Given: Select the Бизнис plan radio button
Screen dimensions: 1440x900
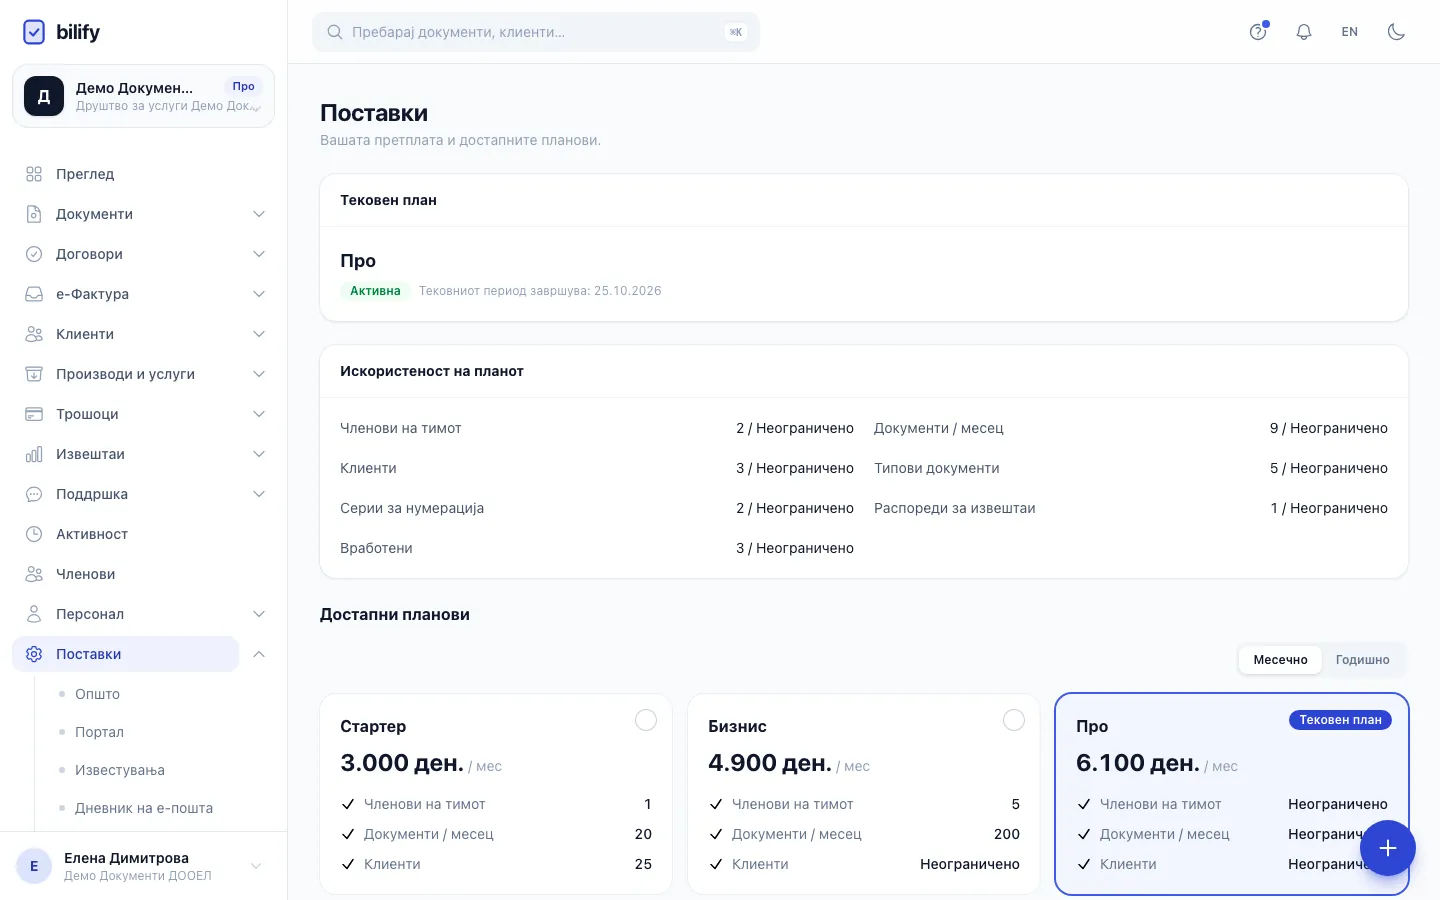Looking at the screenshot, I should pos(1014,720).
